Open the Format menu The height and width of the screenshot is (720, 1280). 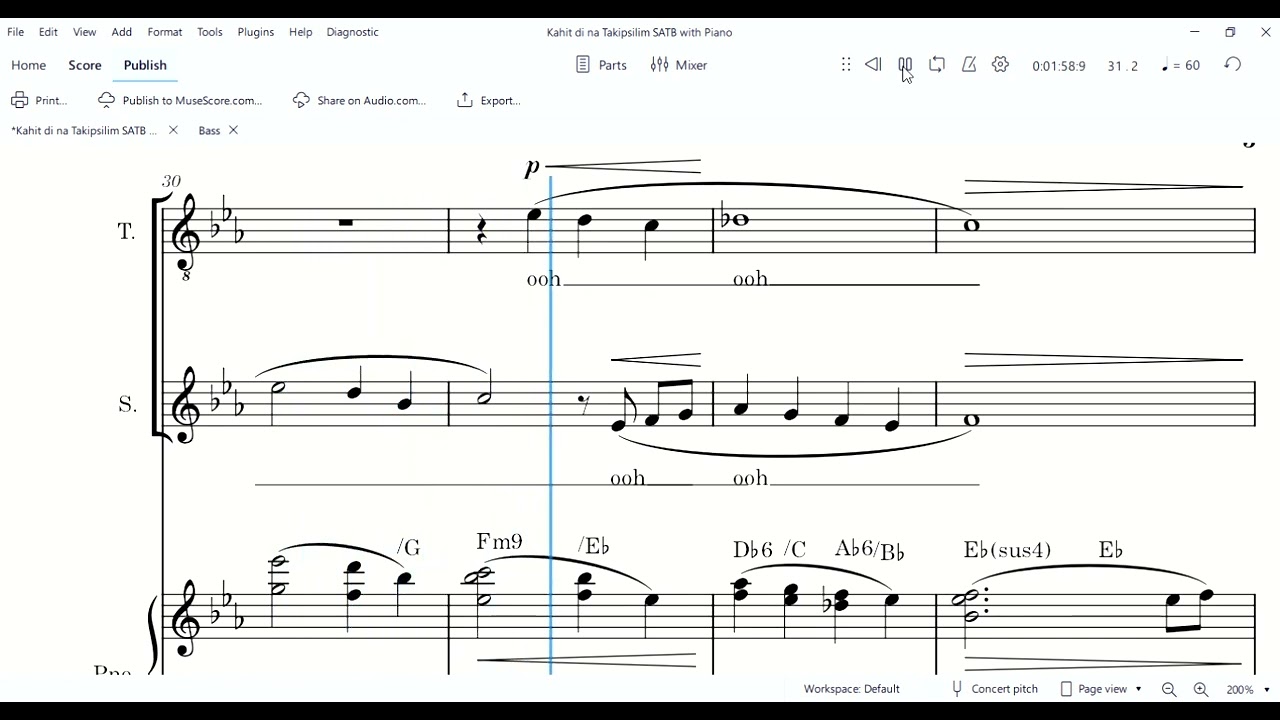click(x=165, y=32)
